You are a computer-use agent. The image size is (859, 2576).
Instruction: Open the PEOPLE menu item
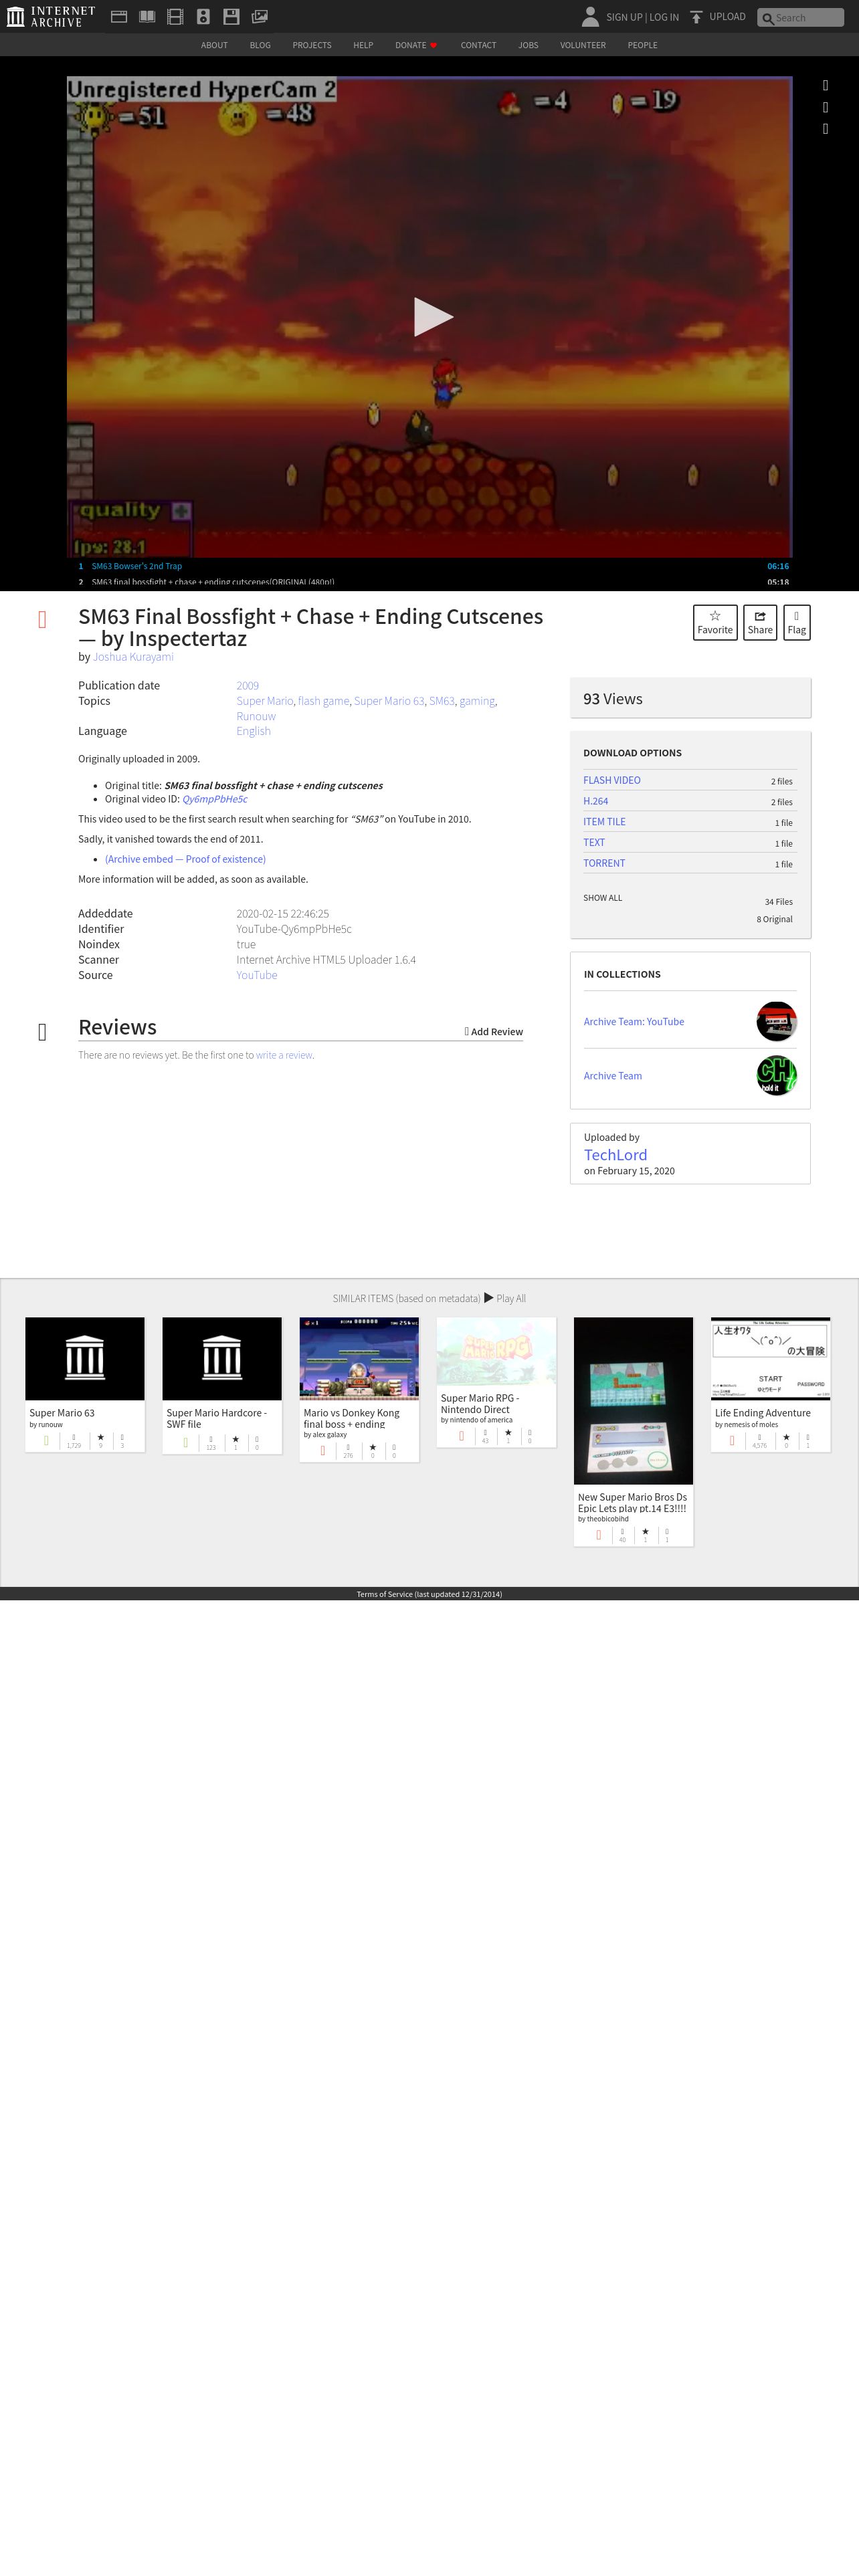tap(642, 45)
